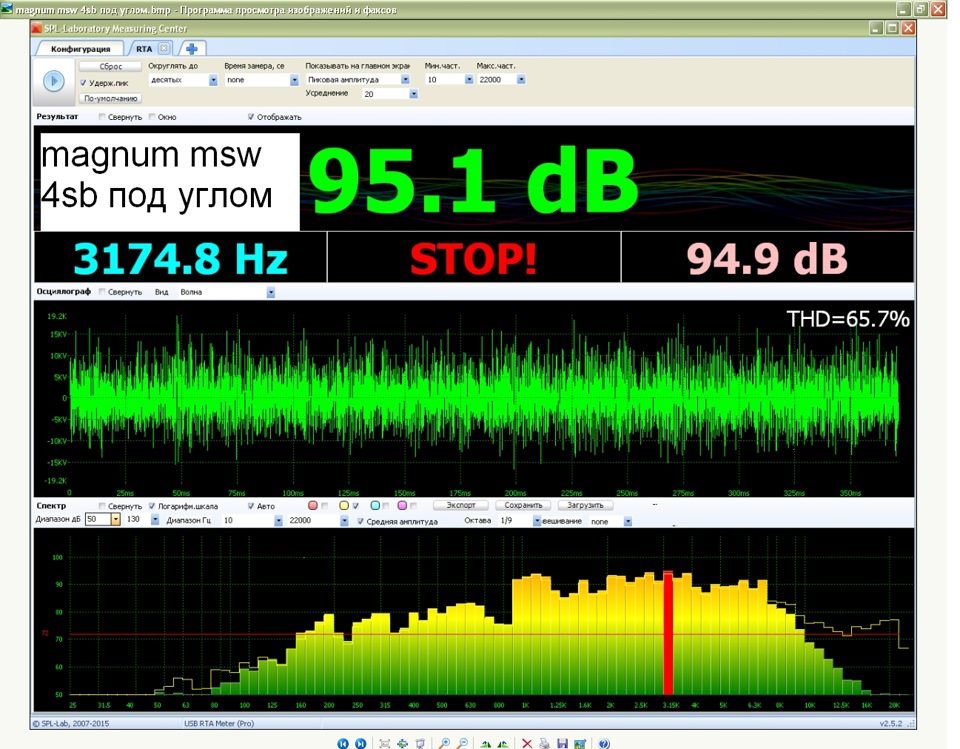
Task: Click the actual size icon in viewer toolbar
Action: 402,743
